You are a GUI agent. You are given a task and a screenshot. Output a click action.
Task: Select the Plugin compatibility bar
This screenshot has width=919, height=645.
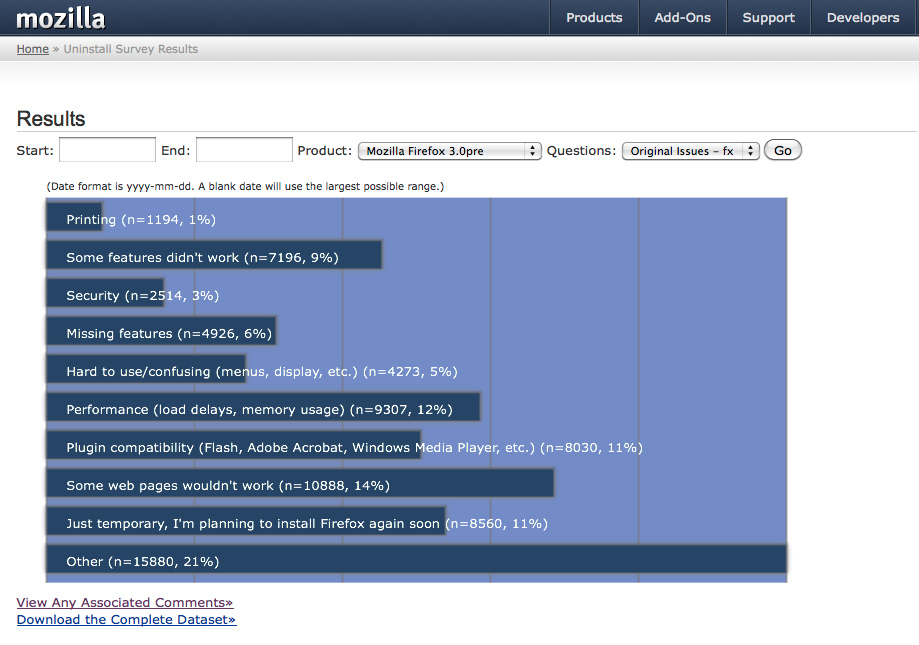233,446
